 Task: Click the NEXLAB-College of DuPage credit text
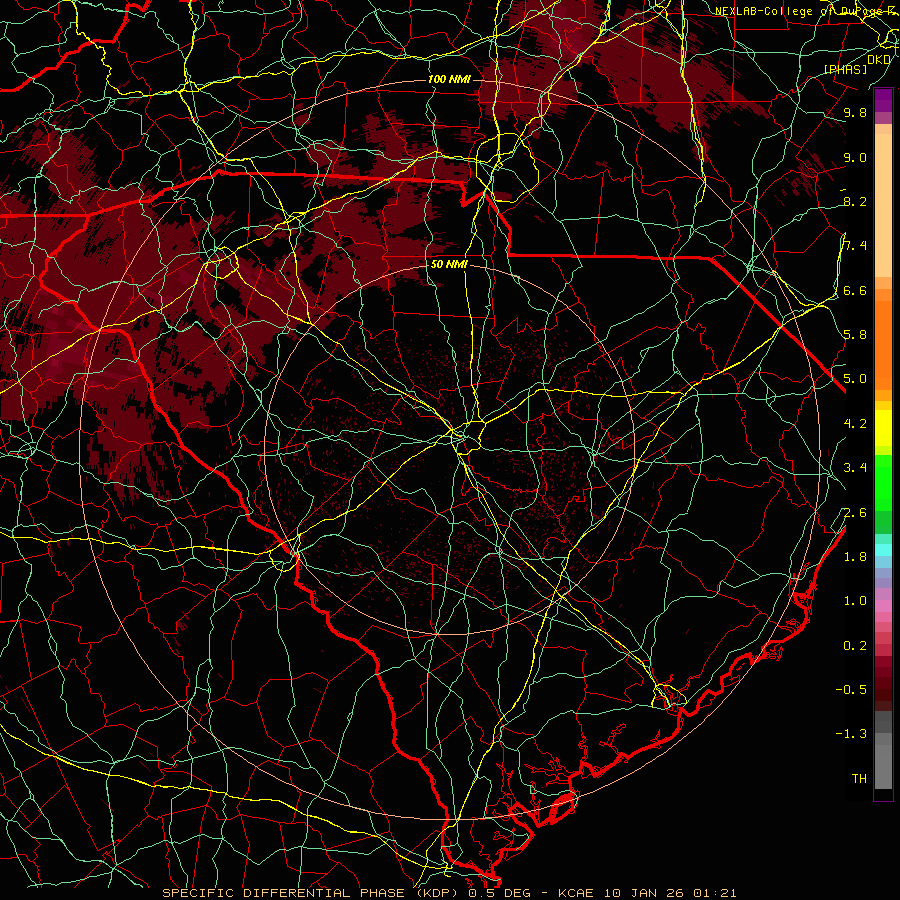pos(806,11)
